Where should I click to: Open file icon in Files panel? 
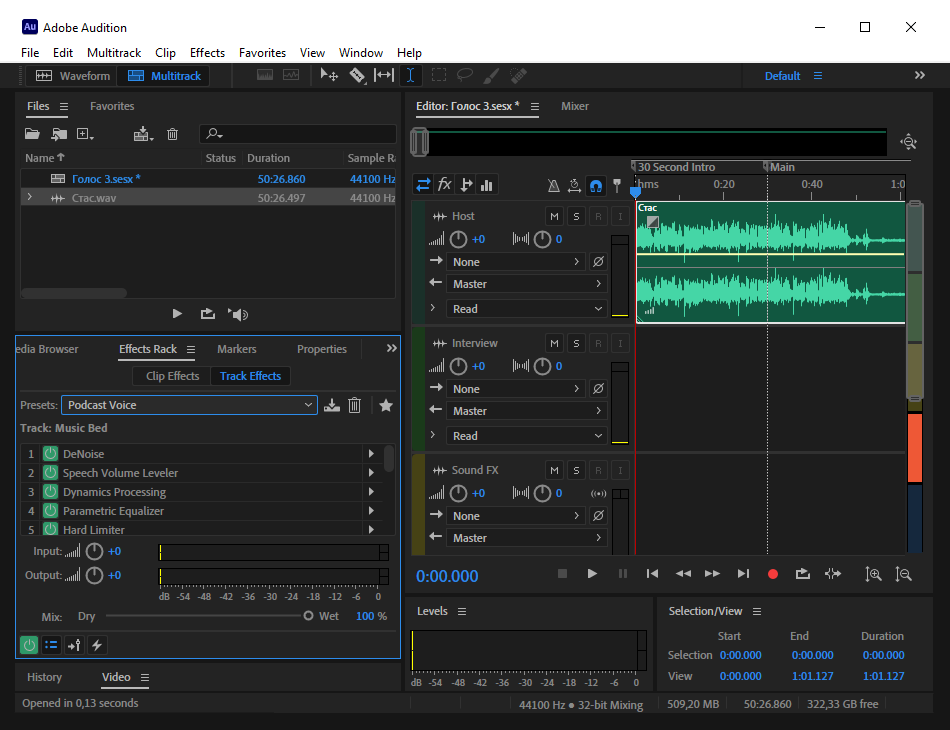coord(32,134)
